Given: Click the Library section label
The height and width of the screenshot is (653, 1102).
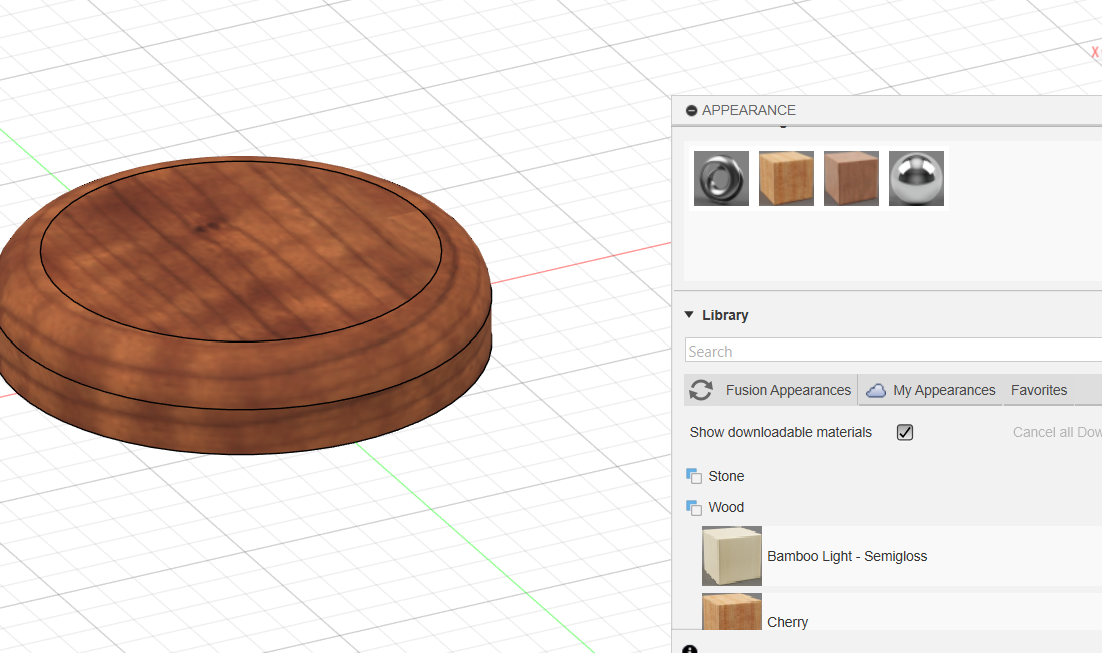Looking at the screenshot, I should click(725, 315).
